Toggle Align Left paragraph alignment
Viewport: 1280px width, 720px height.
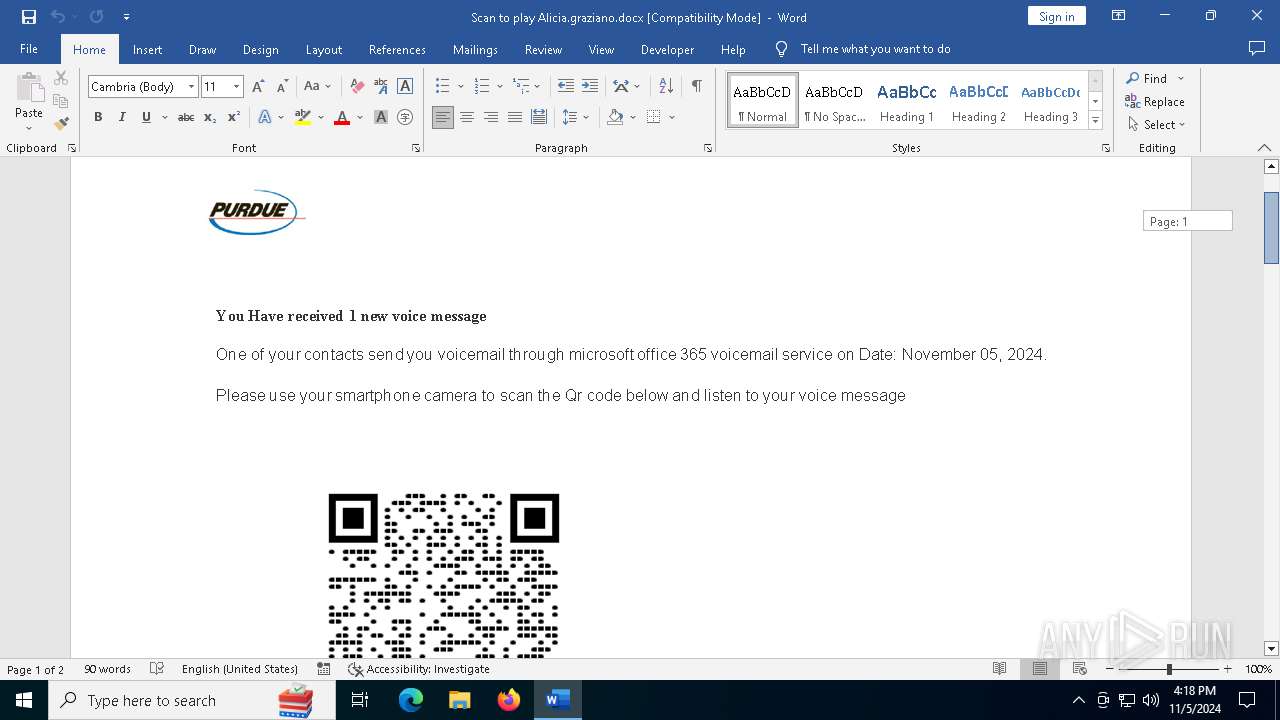pyautogui.click(x=443, y=117)
